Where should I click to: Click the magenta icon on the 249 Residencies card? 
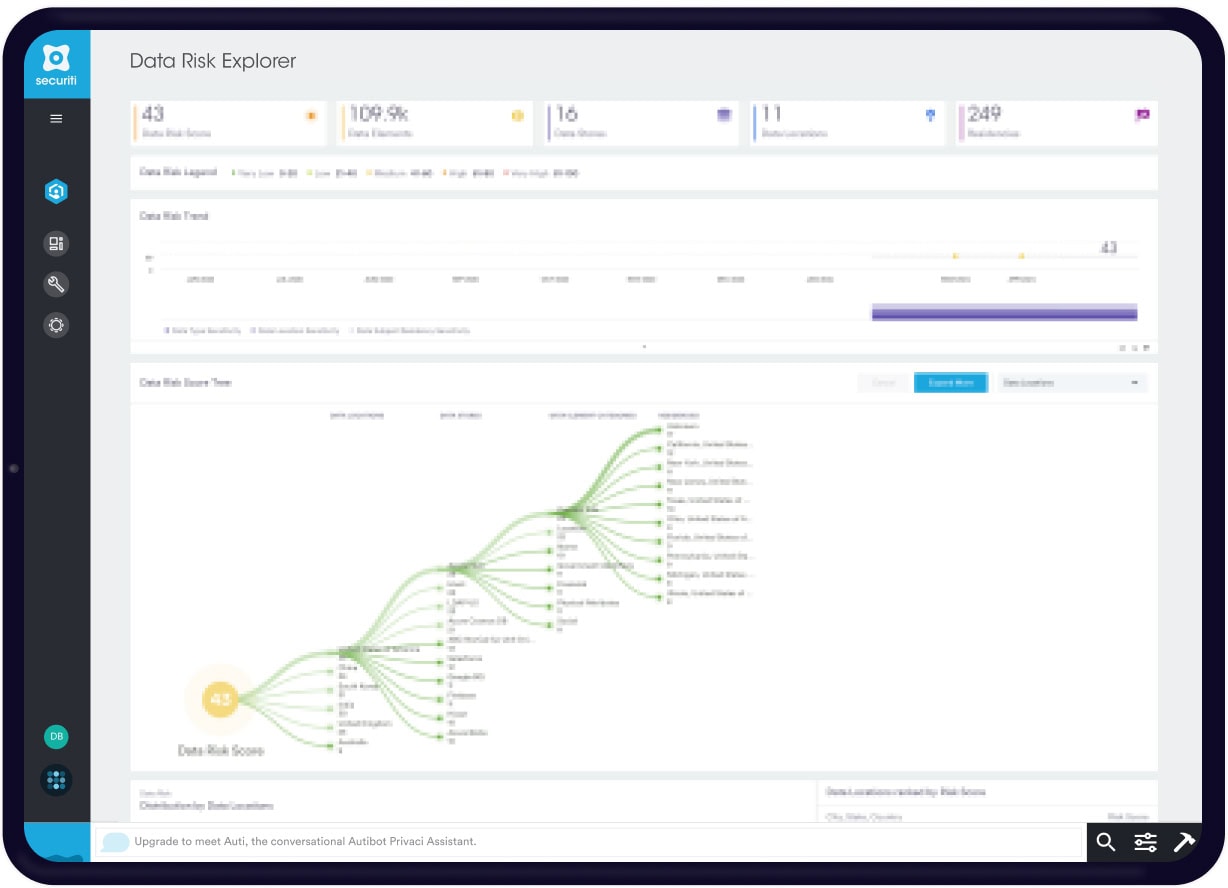click(1142, 115)
